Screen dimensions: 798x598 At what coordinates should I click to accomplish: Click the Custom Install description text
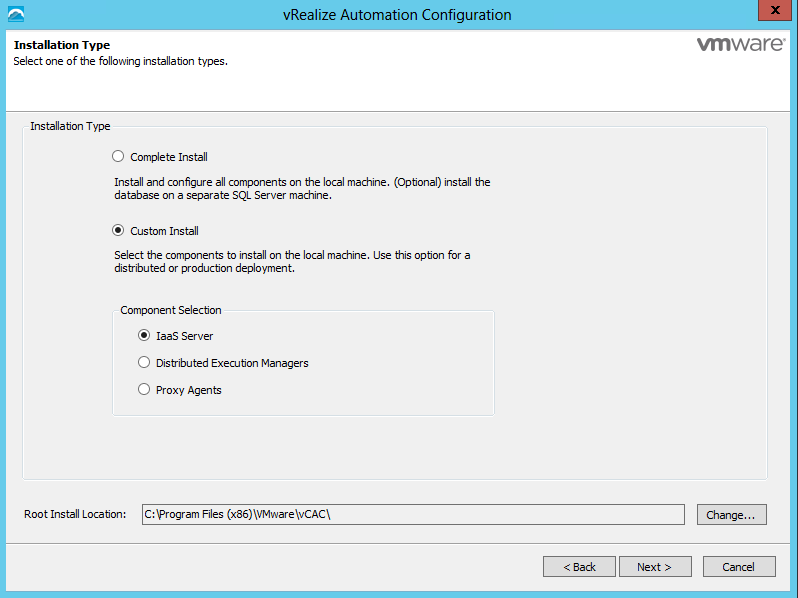[292, 261]
